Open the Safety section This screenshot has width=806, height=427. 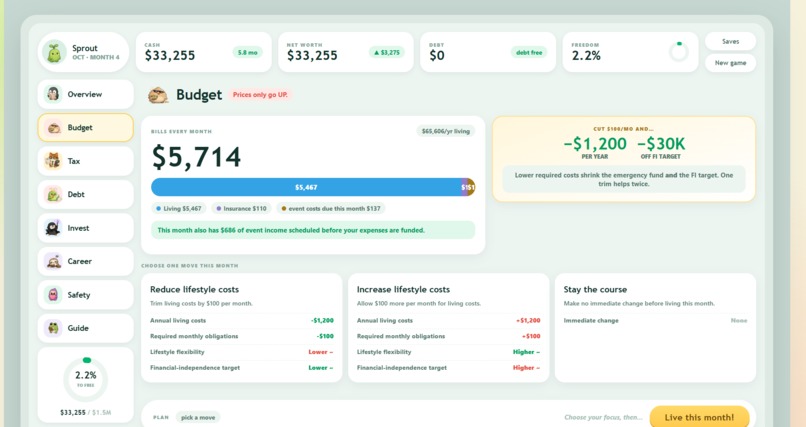pyautogui.click(x=85, y=294)
